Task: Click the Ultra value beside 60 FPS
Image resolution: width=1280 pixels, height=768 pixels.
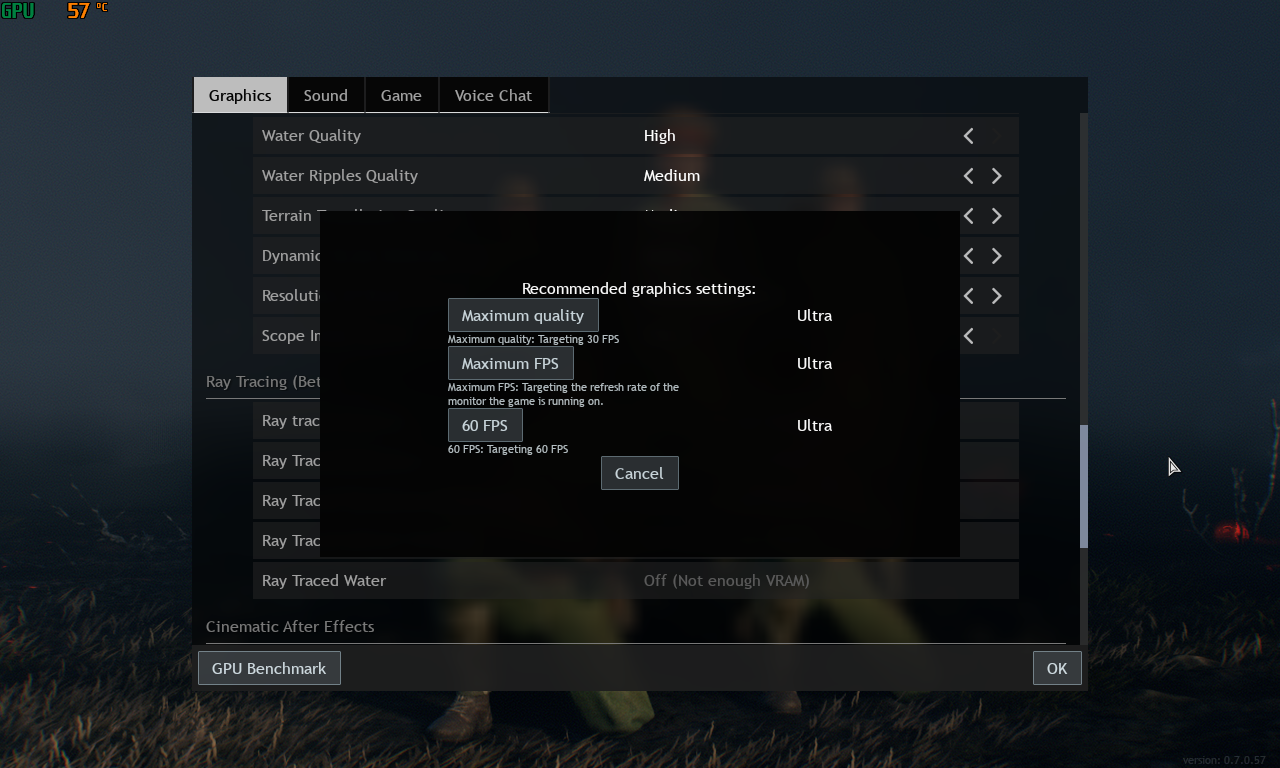Action: (814, 425)
